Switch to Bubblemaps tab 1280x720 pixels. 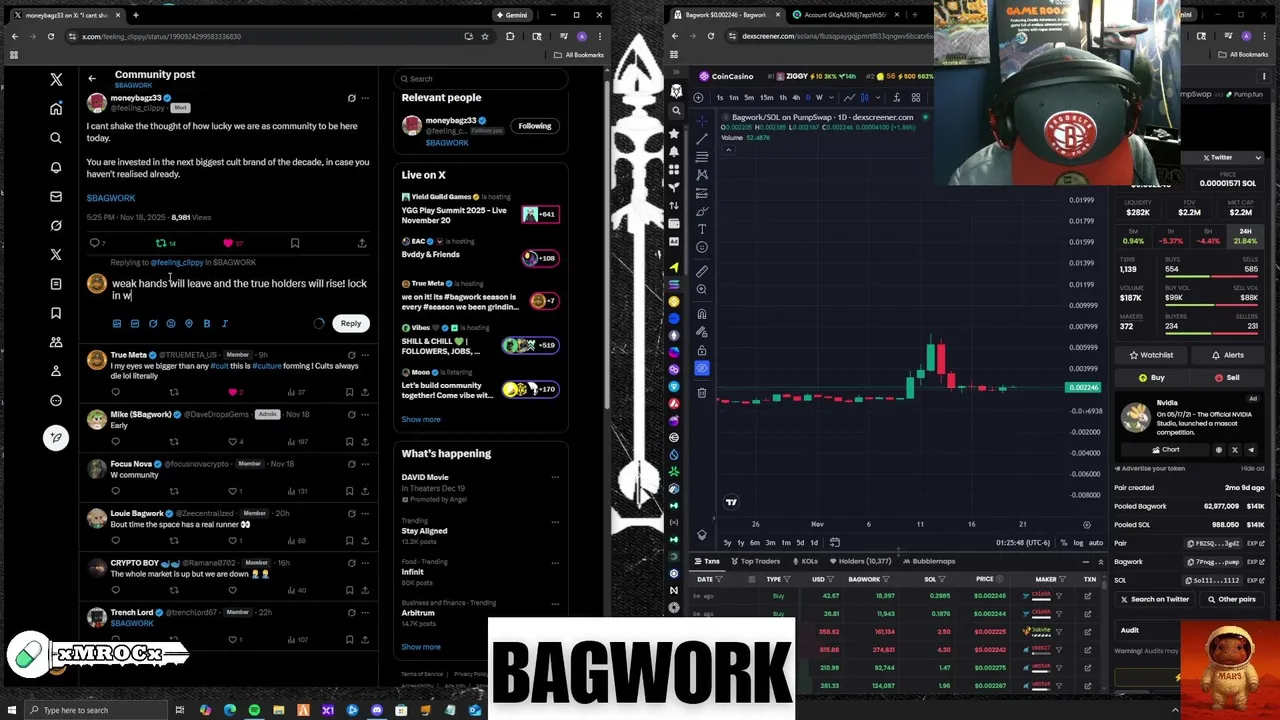click(929, 562)
